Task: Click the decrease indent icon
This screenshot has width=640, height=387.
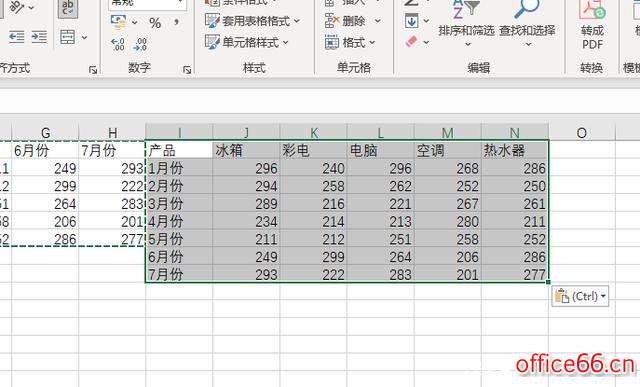Action: click(x=16, y=37)
